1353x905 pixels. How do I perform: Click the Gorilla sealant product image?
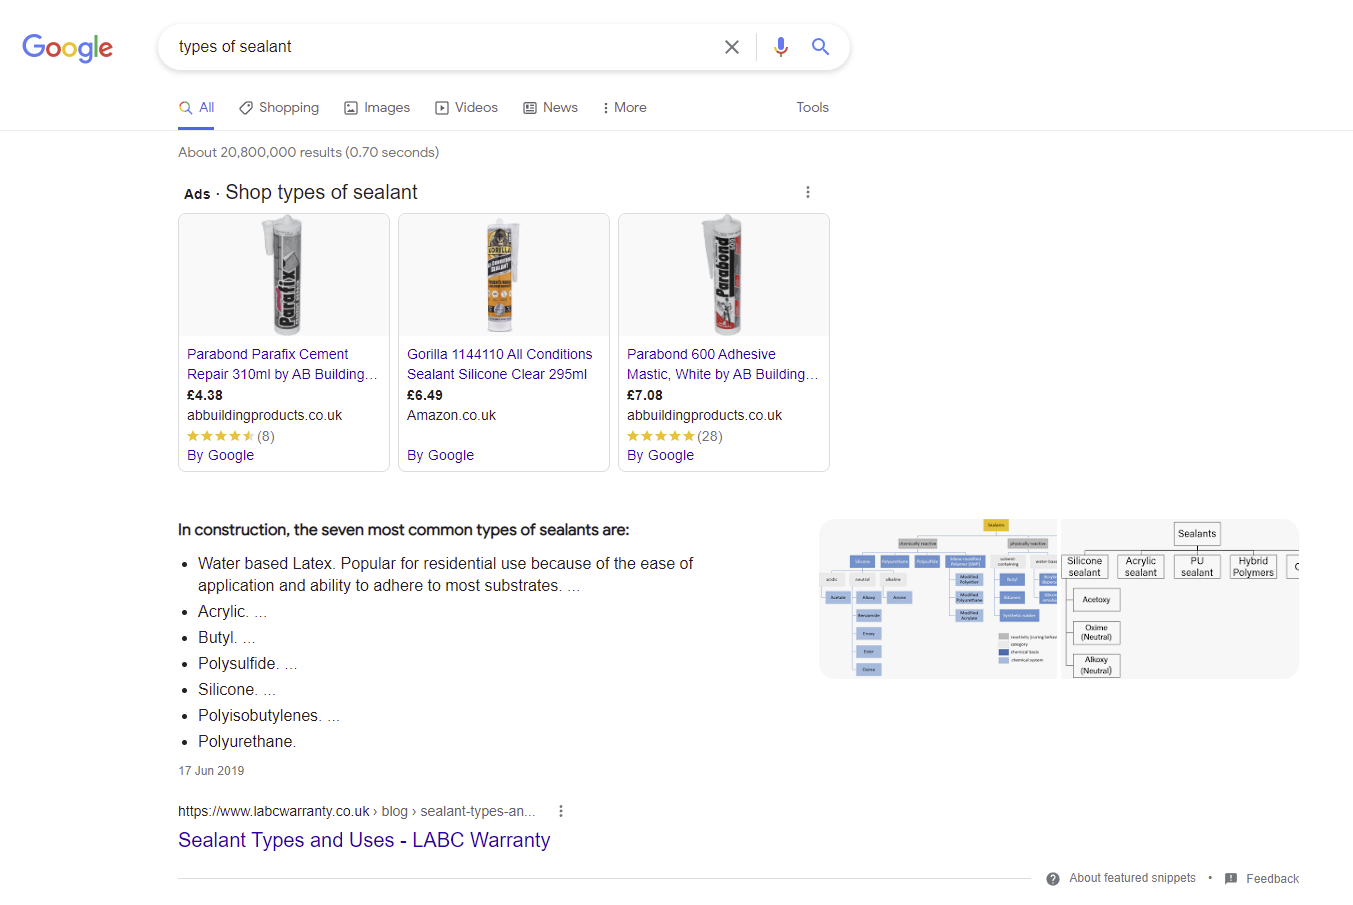[x=503, y=275]
